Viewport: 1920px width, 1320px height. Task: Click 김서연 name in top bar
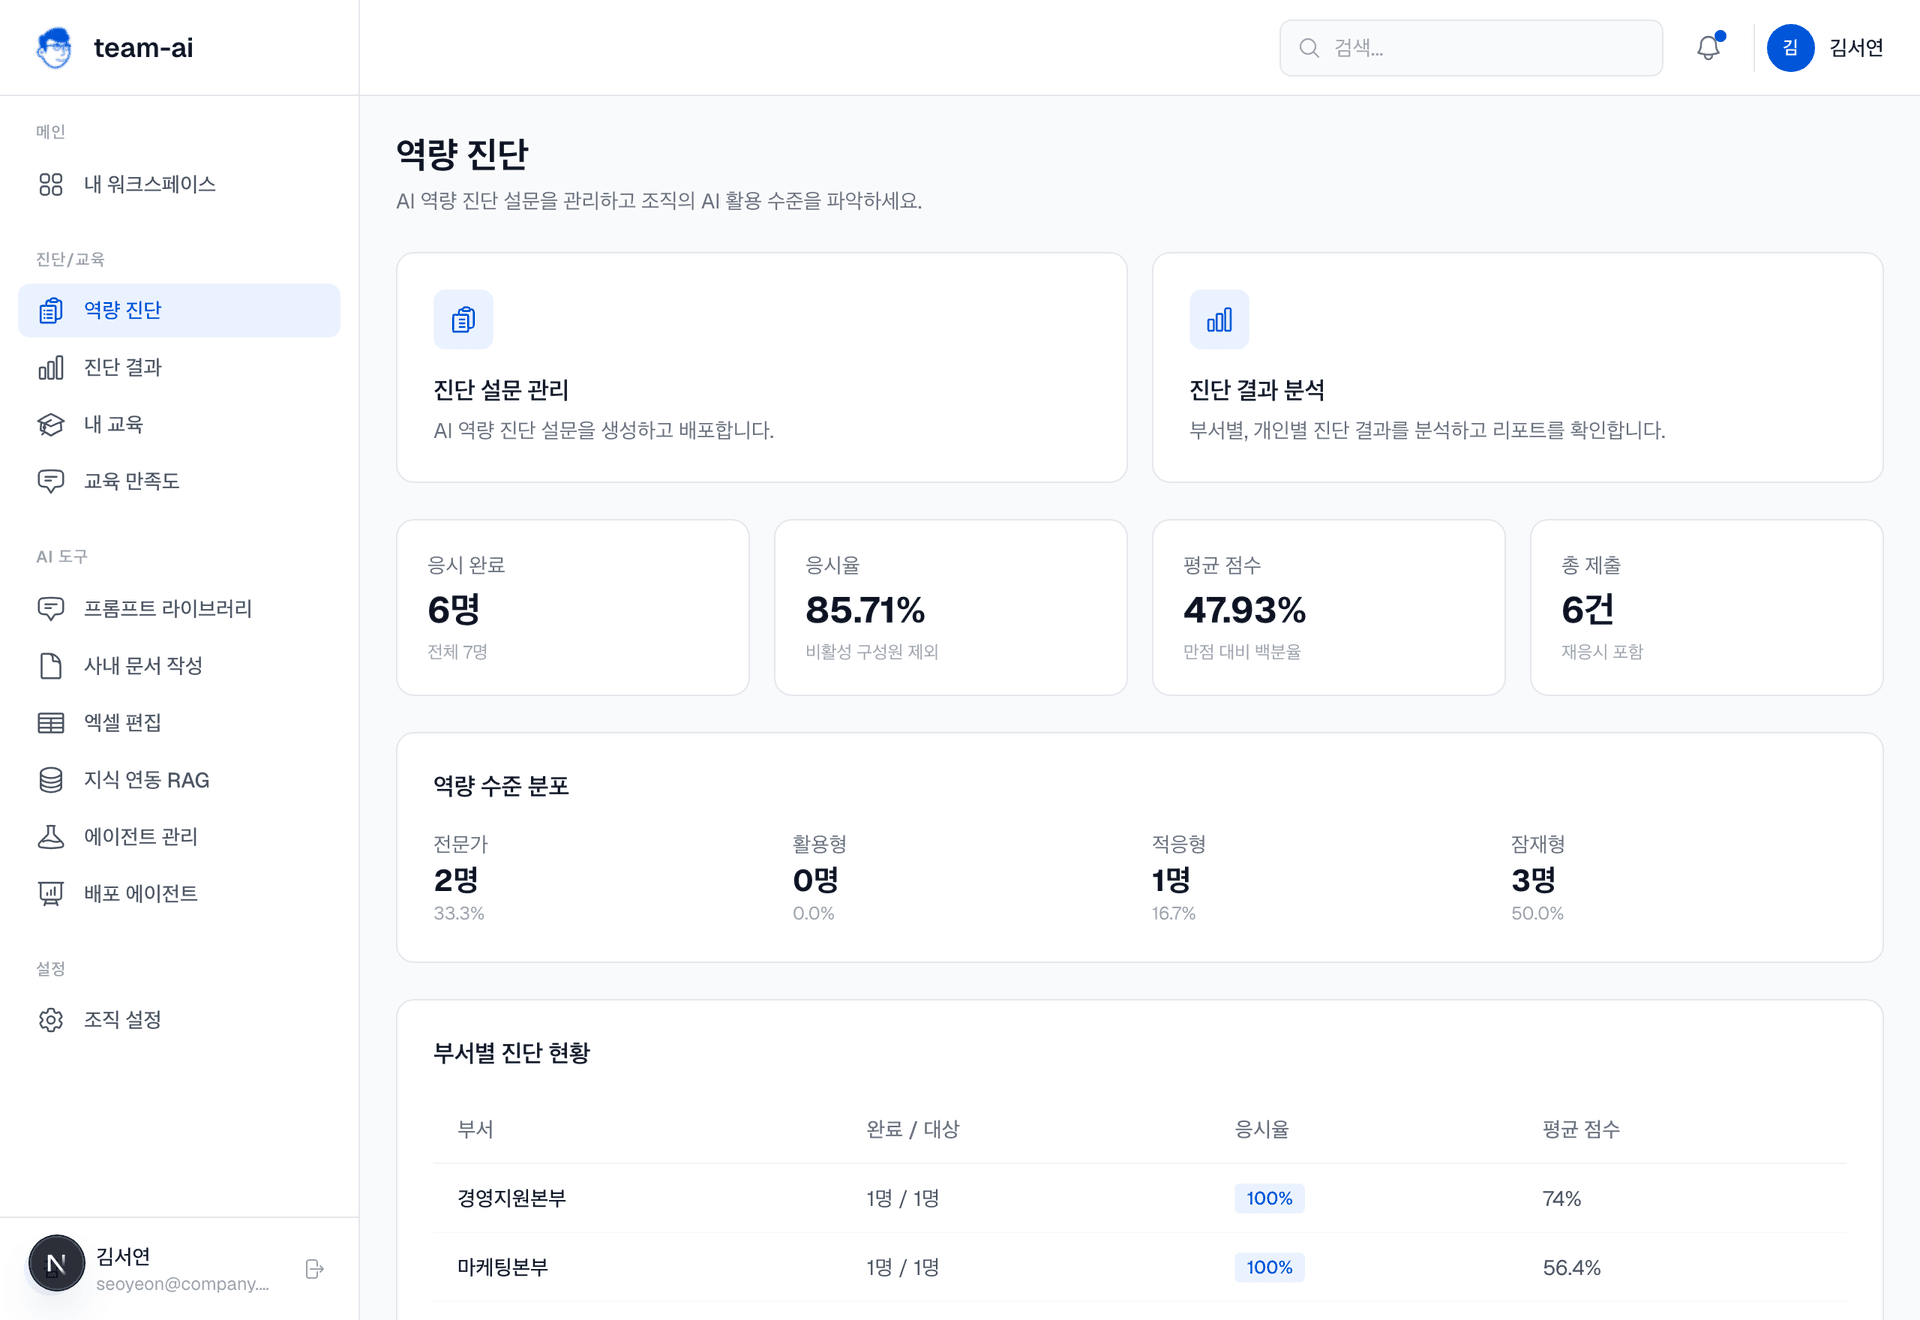1856,47
